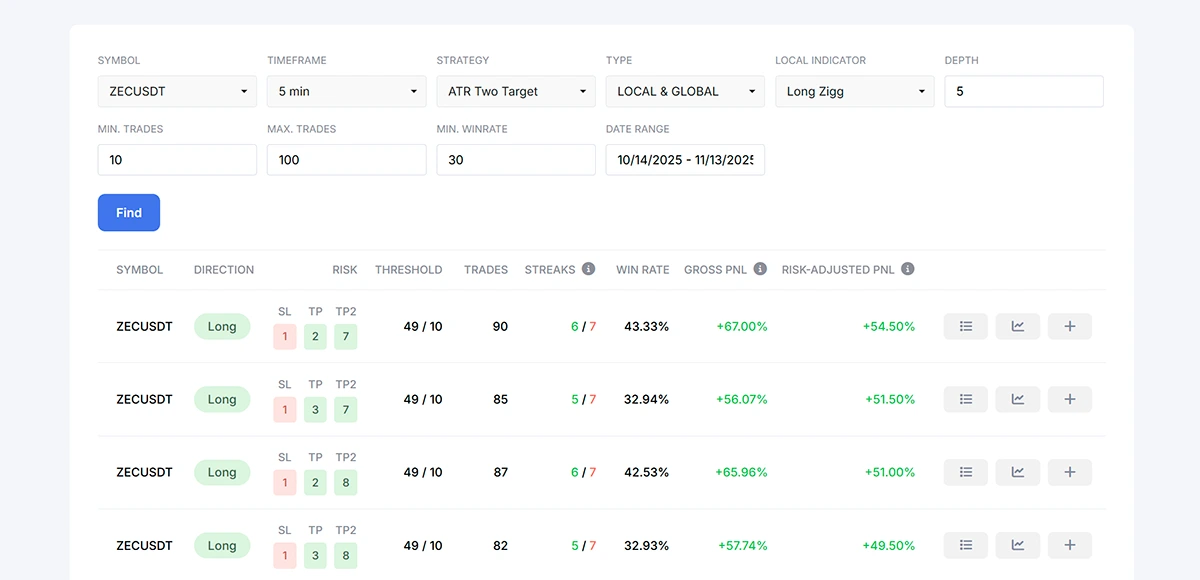Click TP value 3 in +56.07% row

click(315, 410)
